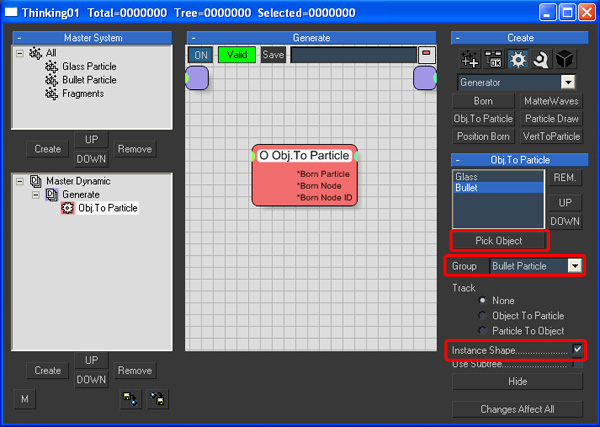Select Bullet Particle in Master System tree
This screenshot has height=427, width=600.
89,80
